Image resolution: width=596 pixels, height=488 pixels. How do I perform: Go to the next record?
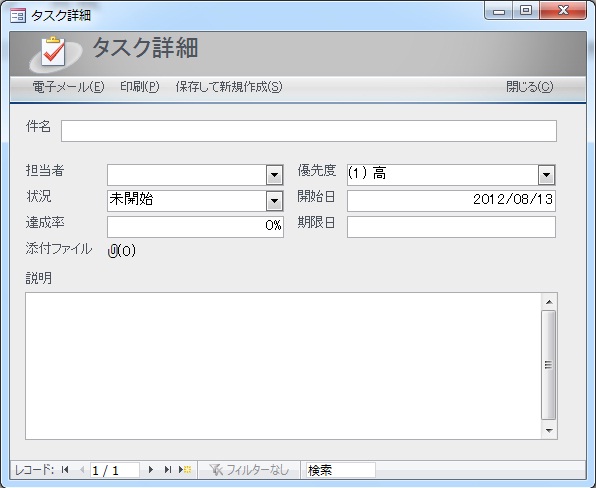(x=151, y=470)
